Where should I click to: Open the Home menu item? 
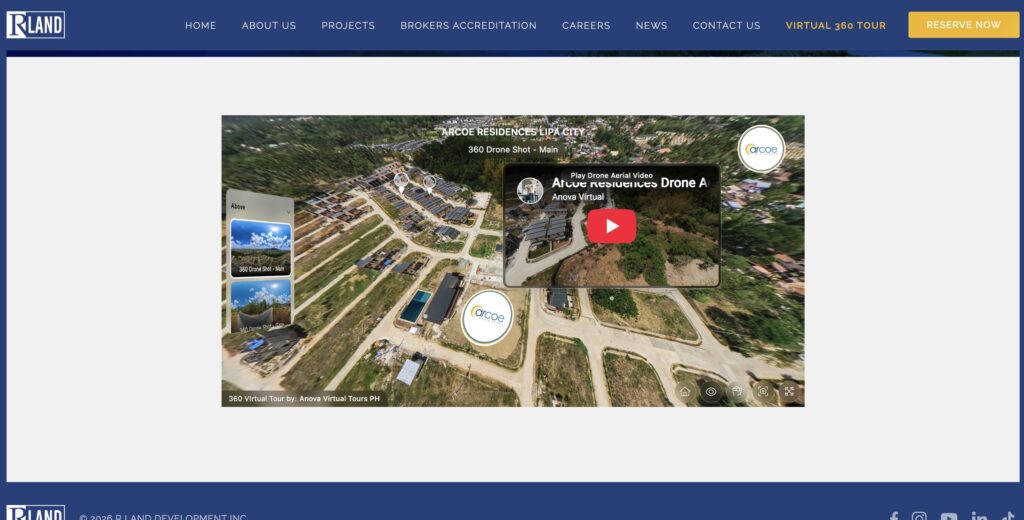(x=200, y=25)
